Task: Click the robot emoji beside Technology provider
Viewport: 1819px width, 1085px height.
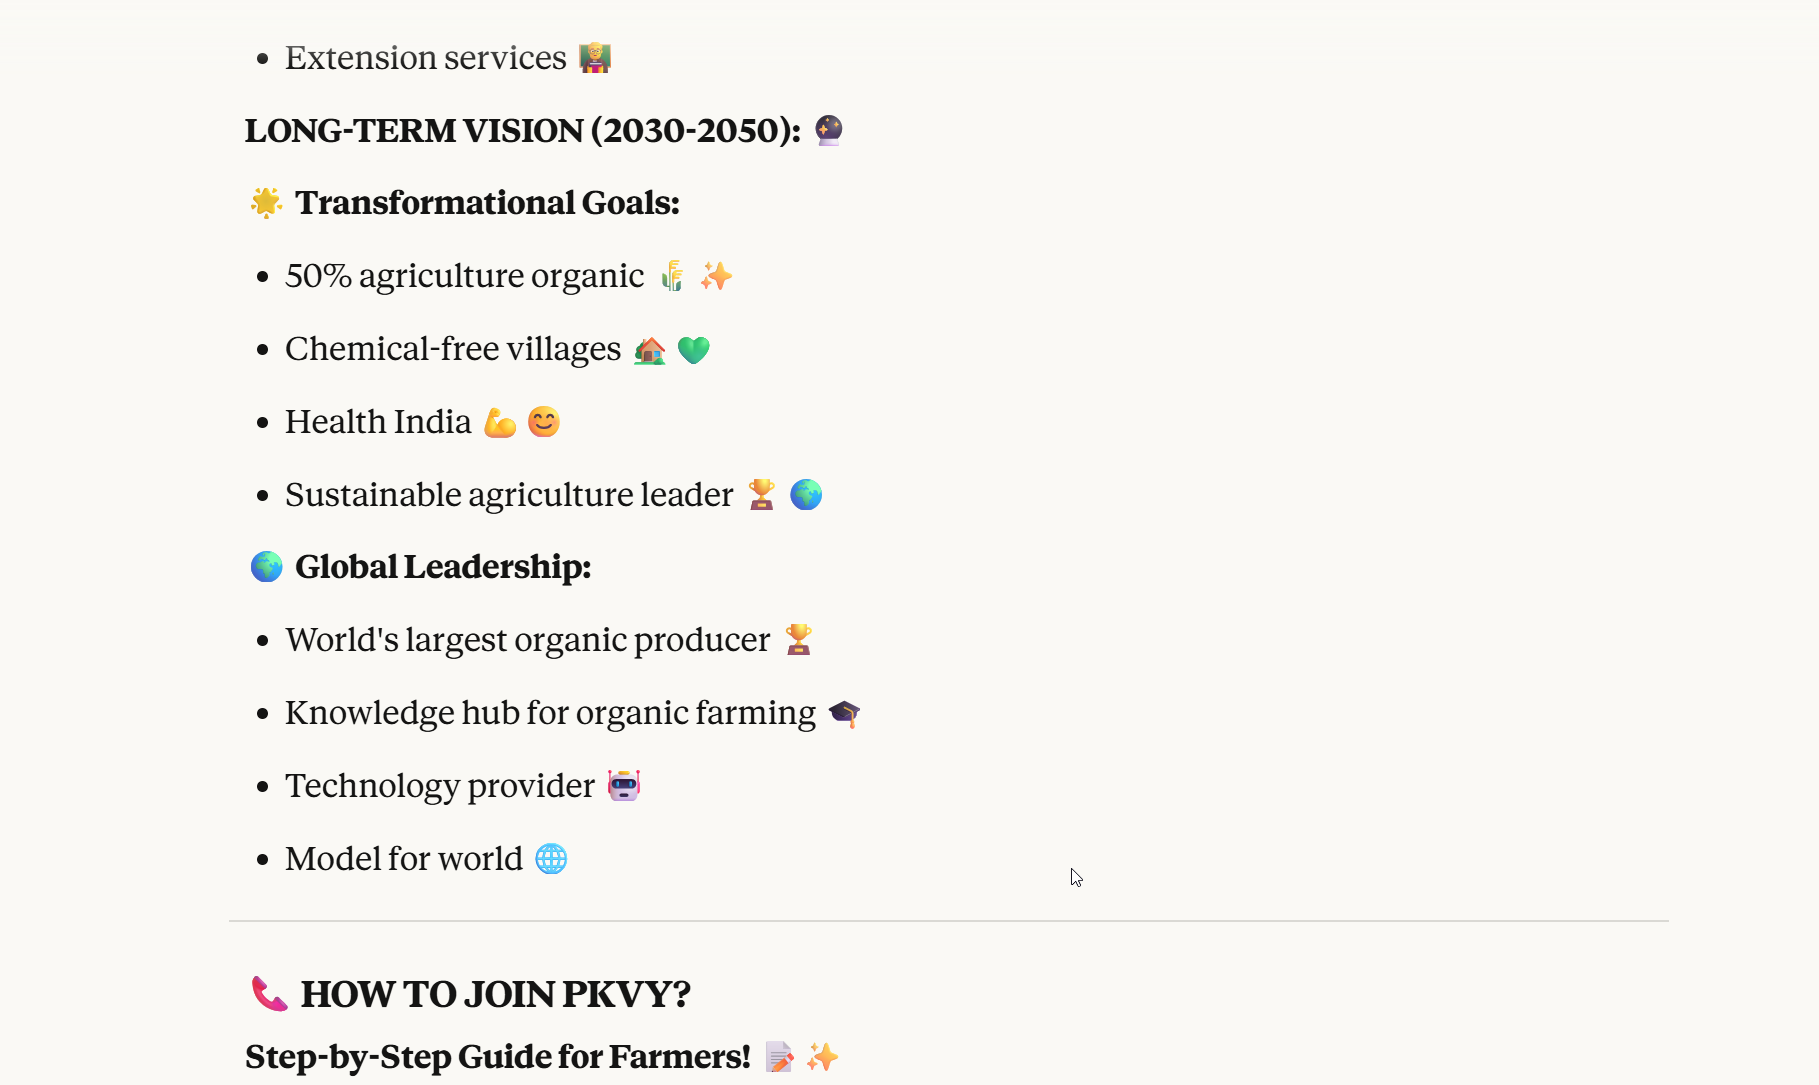Action: point(624,786)
